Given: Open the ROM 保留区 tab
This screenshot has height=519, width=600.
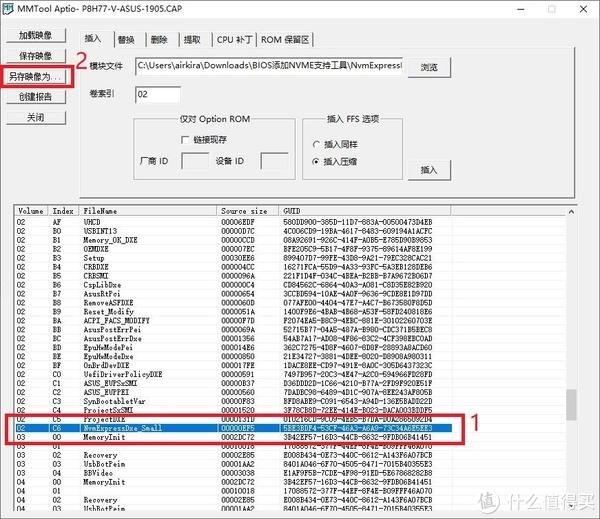Looking at the screenshot, I should click(x=285, y=39).
